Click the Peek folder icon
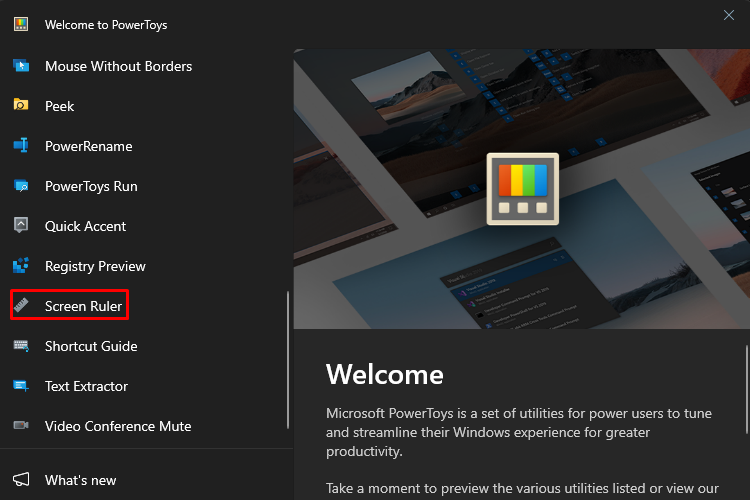The width and height of the screenshot is (750, 500). (21, 105)
